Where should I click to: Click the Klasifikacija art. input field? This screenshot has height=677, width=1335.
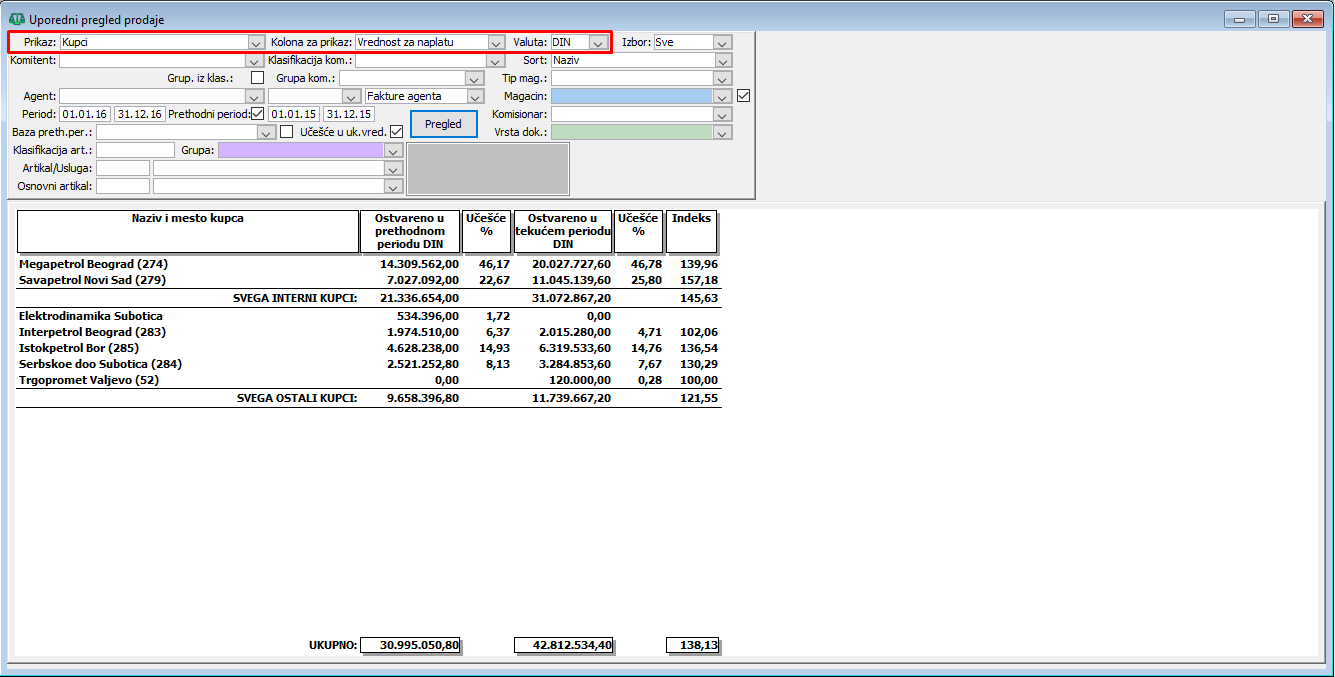click(x=135, y=150)
